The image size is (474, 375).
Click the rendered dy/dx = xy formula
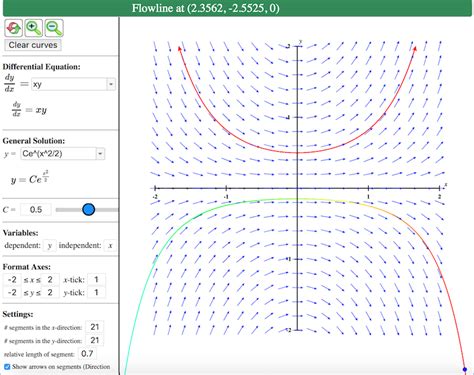29,109
